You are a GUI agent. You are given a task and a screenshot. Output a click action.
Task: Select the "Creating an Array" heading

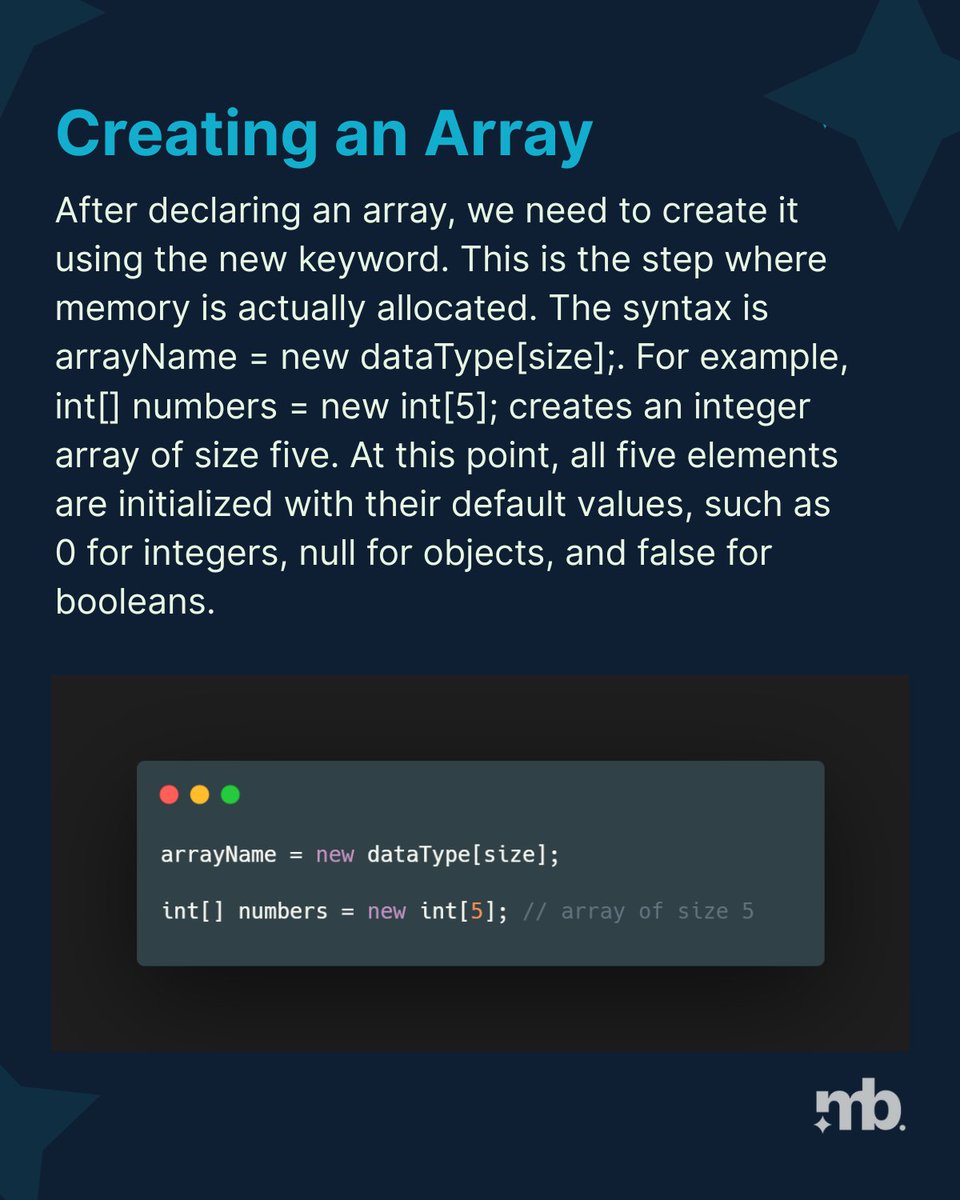point(325,135)
